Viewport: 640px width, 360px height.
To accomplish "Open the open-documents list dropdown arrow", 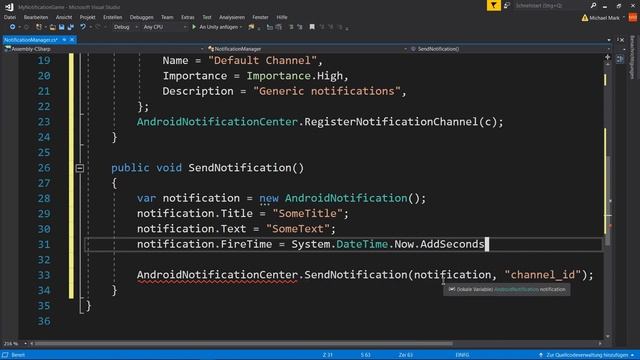I will (609, 40).
